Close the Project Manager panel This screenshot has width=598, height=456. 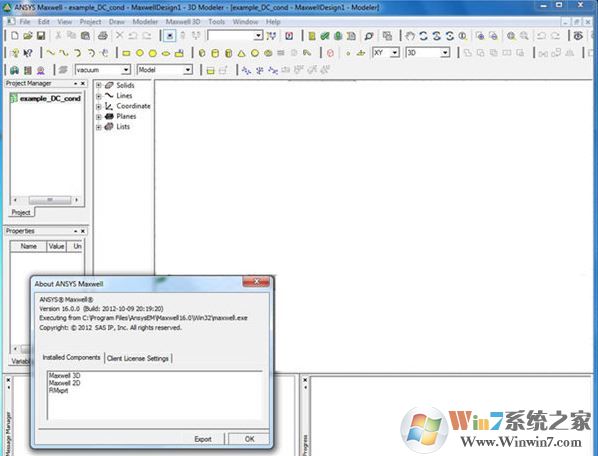pos(83,83)
